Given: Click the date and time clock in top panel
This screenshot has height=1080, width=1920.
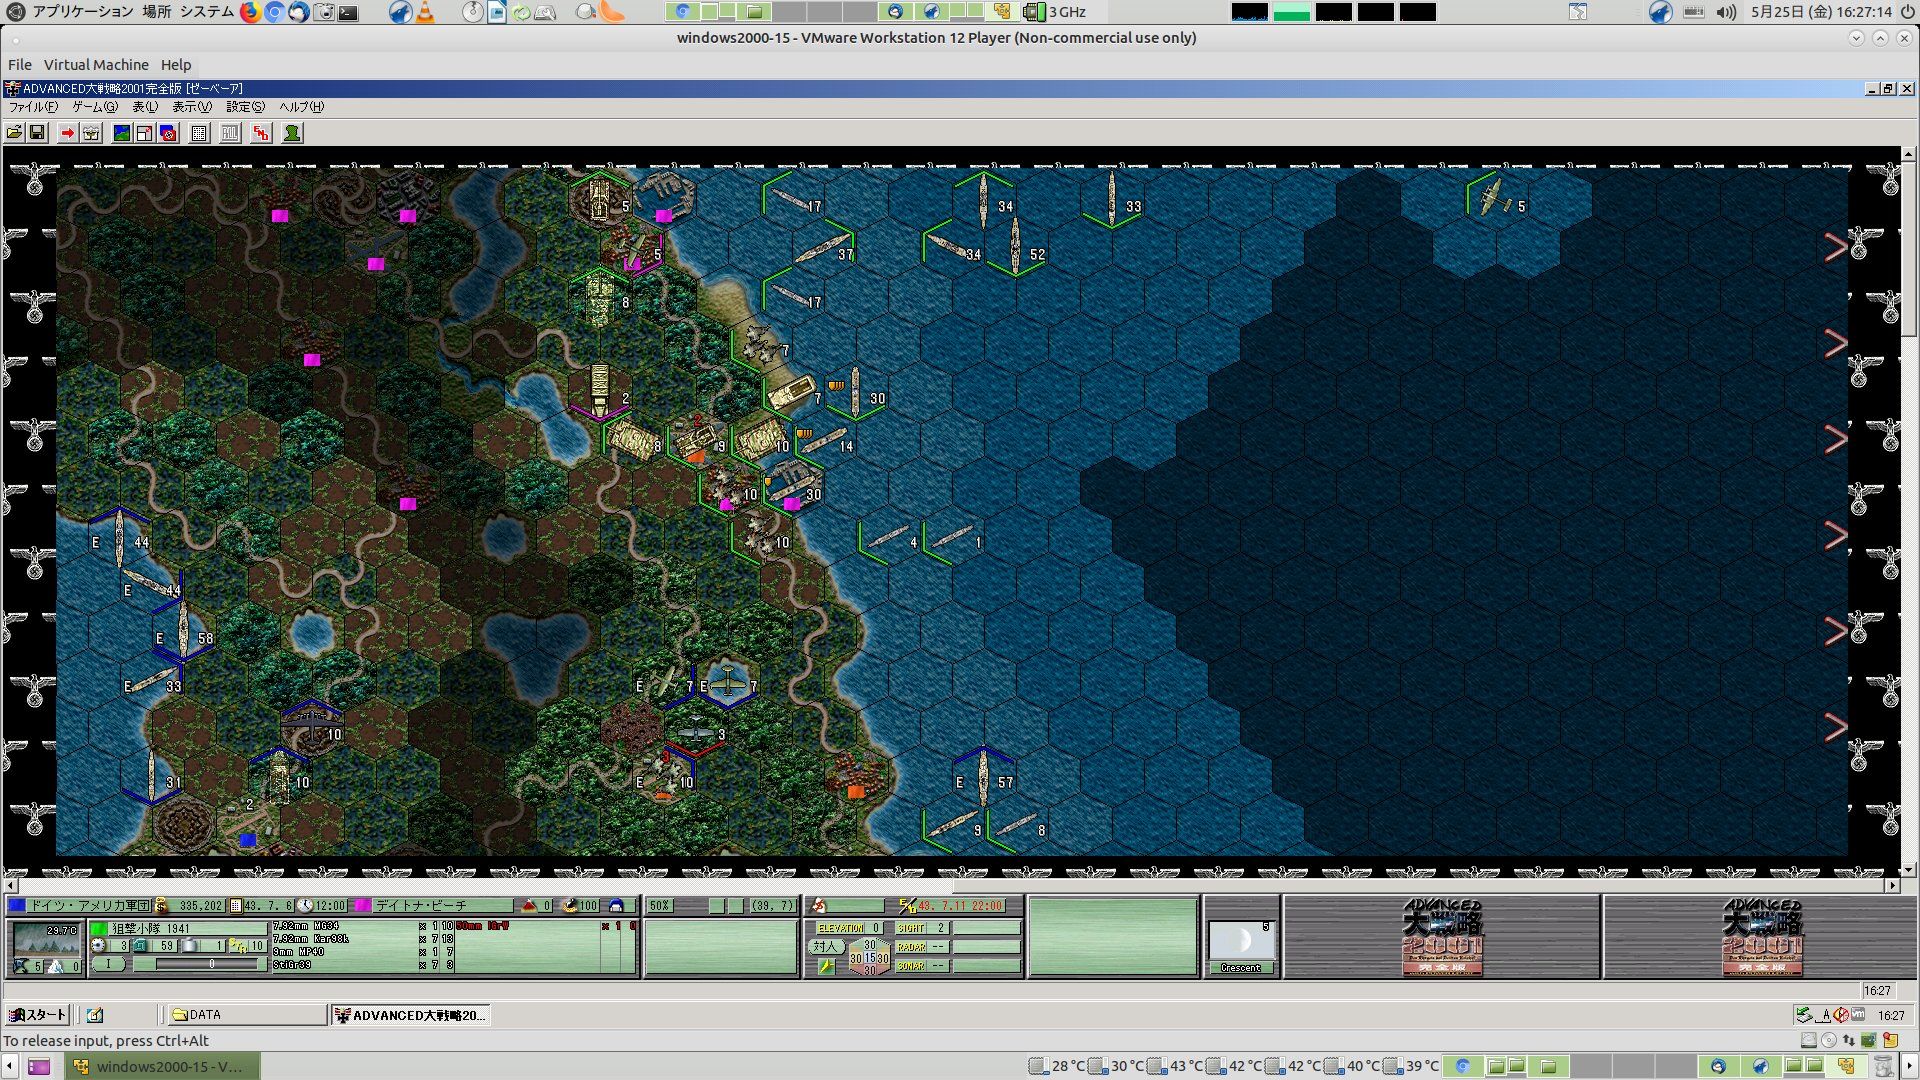Looking at the screenshot, I should 1821,12.
